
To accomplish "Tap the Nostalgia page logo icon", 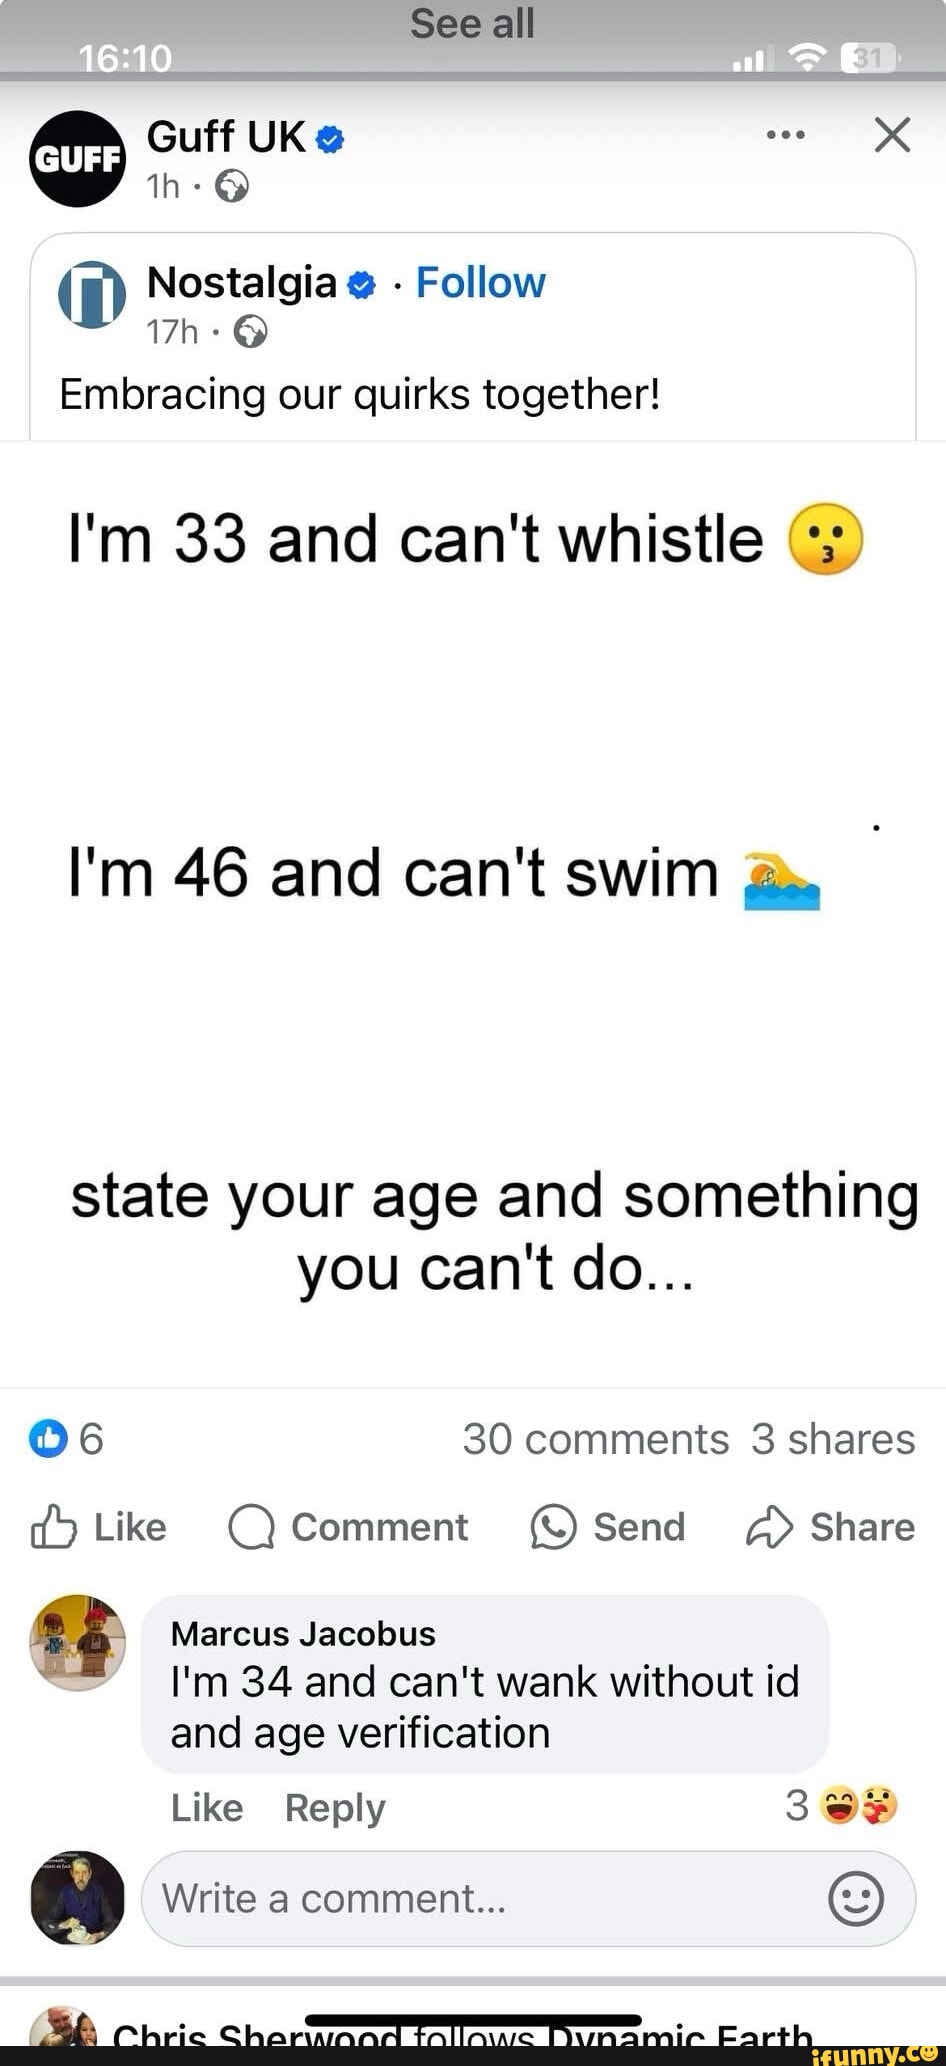I will click(x=92, y=295).
